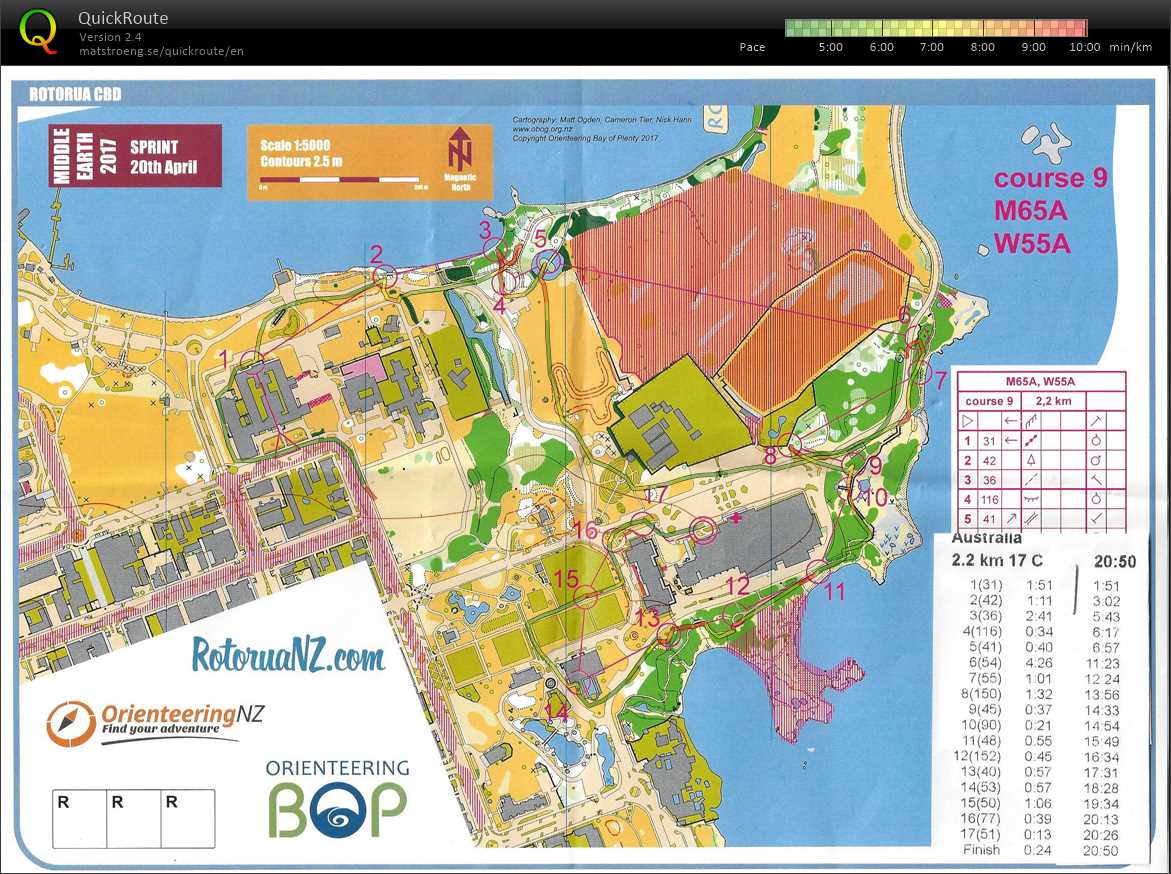
Task: Select control circle 2 on the map
Action: 385,275
